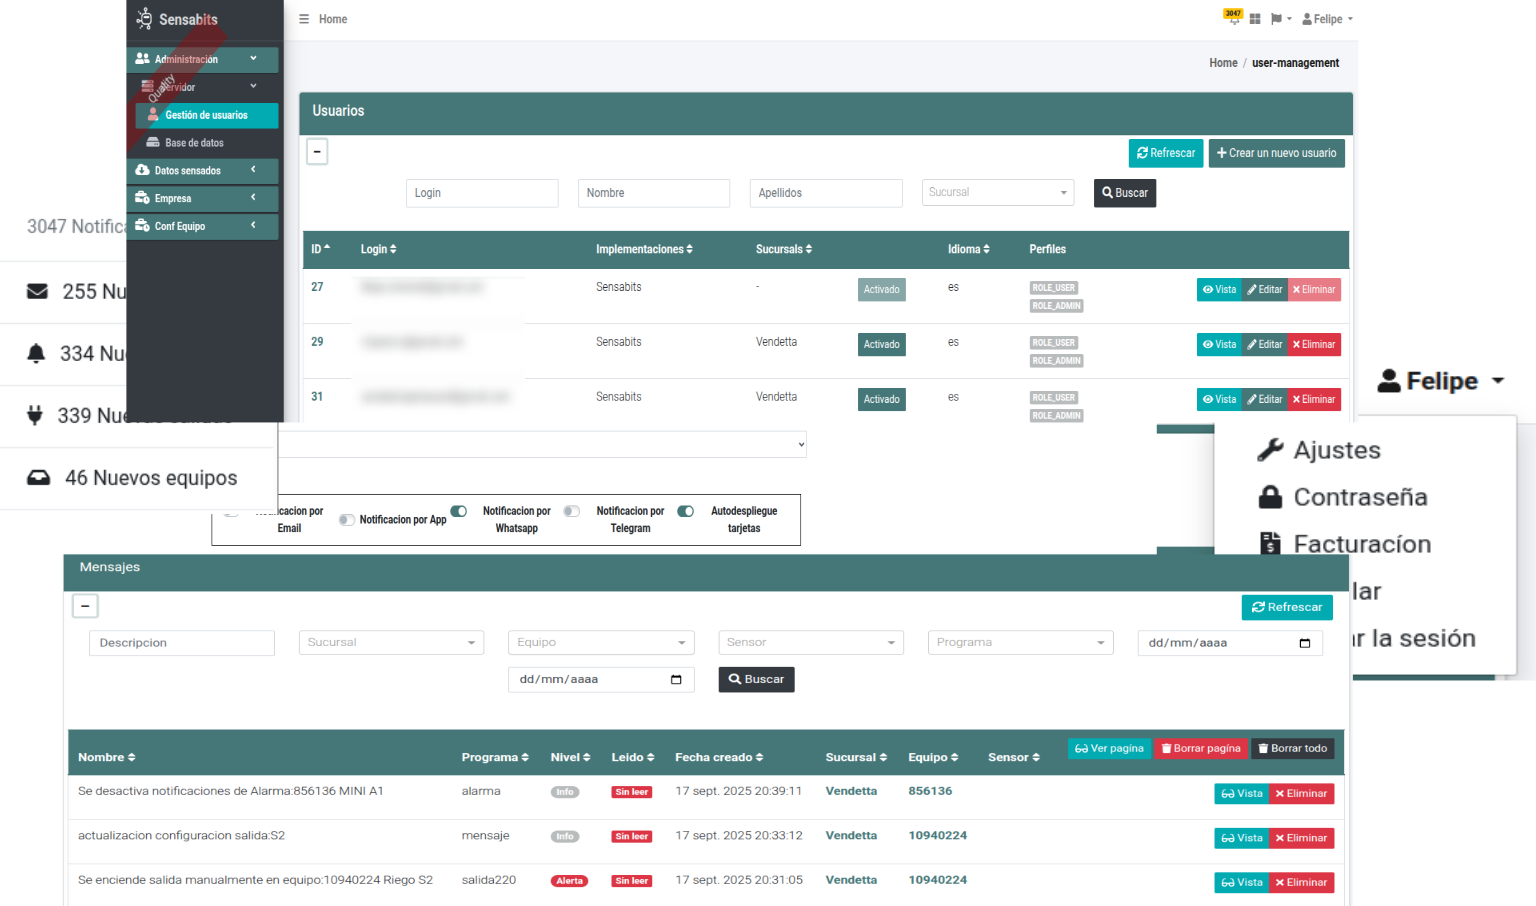The width and height of the screenshot is (1536, 906).
Task: Click the wrench icon next to Ajustes
Action: [1270, 450]
